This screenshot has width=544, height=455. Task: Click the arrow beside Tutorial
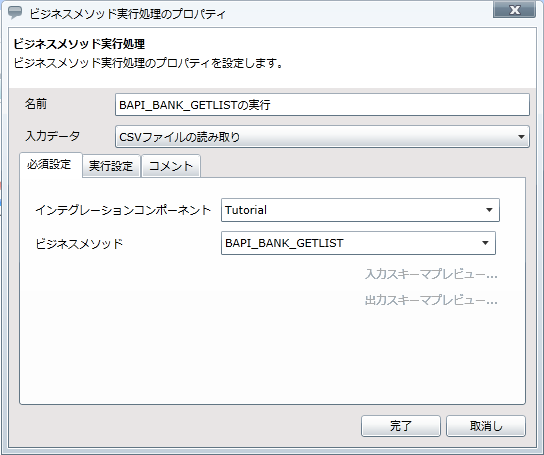click(x=489, y=210)
